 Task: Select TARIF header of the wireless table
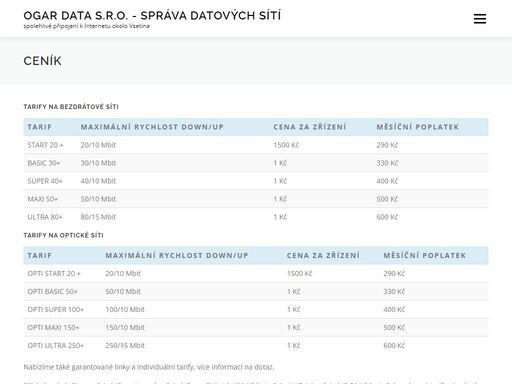(x=40, y=127)
